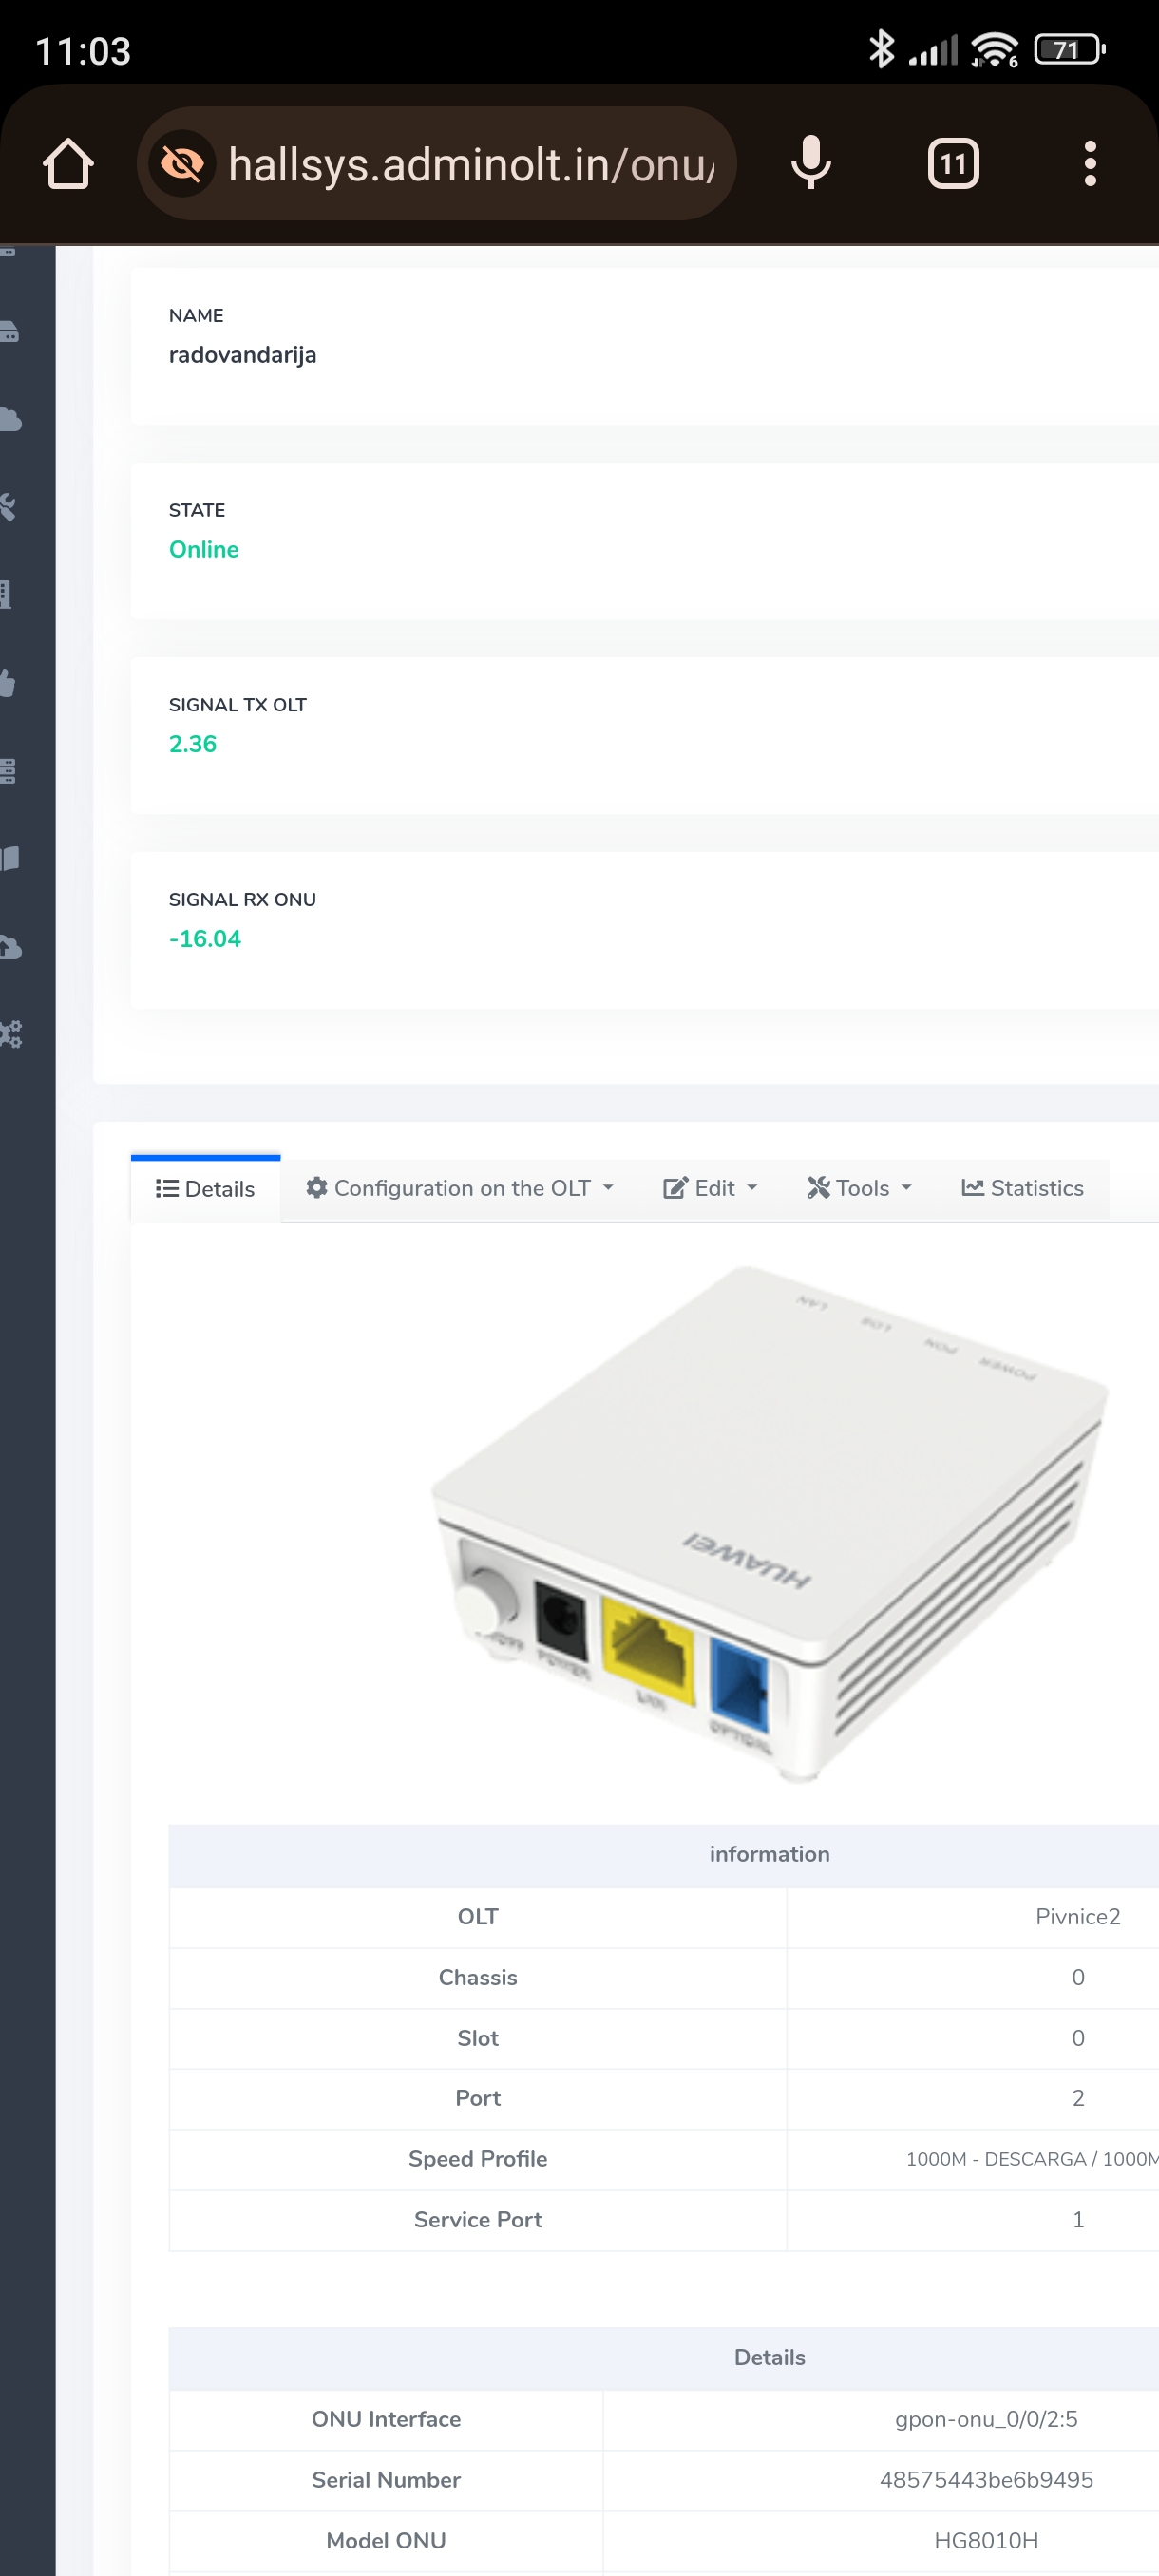
Task: Open the gears settings icon in sidebar
Action: (x=10, y=1034)
